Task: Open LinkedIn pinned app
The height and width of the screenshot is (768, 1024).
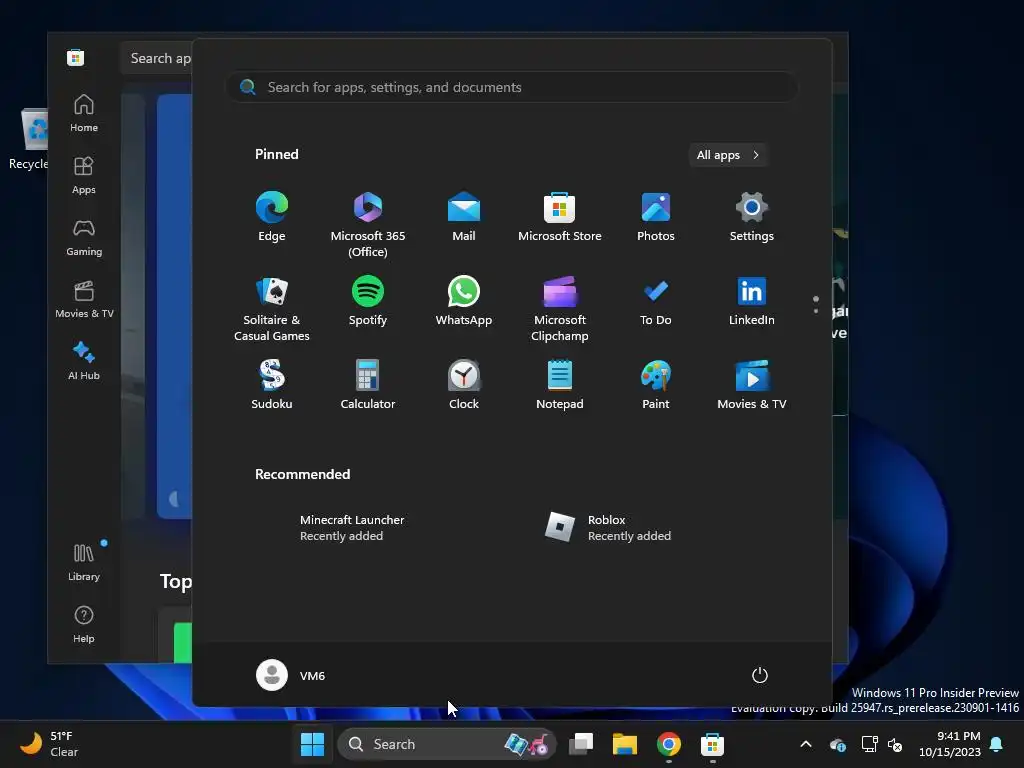Action: click(x=752, y=301)
